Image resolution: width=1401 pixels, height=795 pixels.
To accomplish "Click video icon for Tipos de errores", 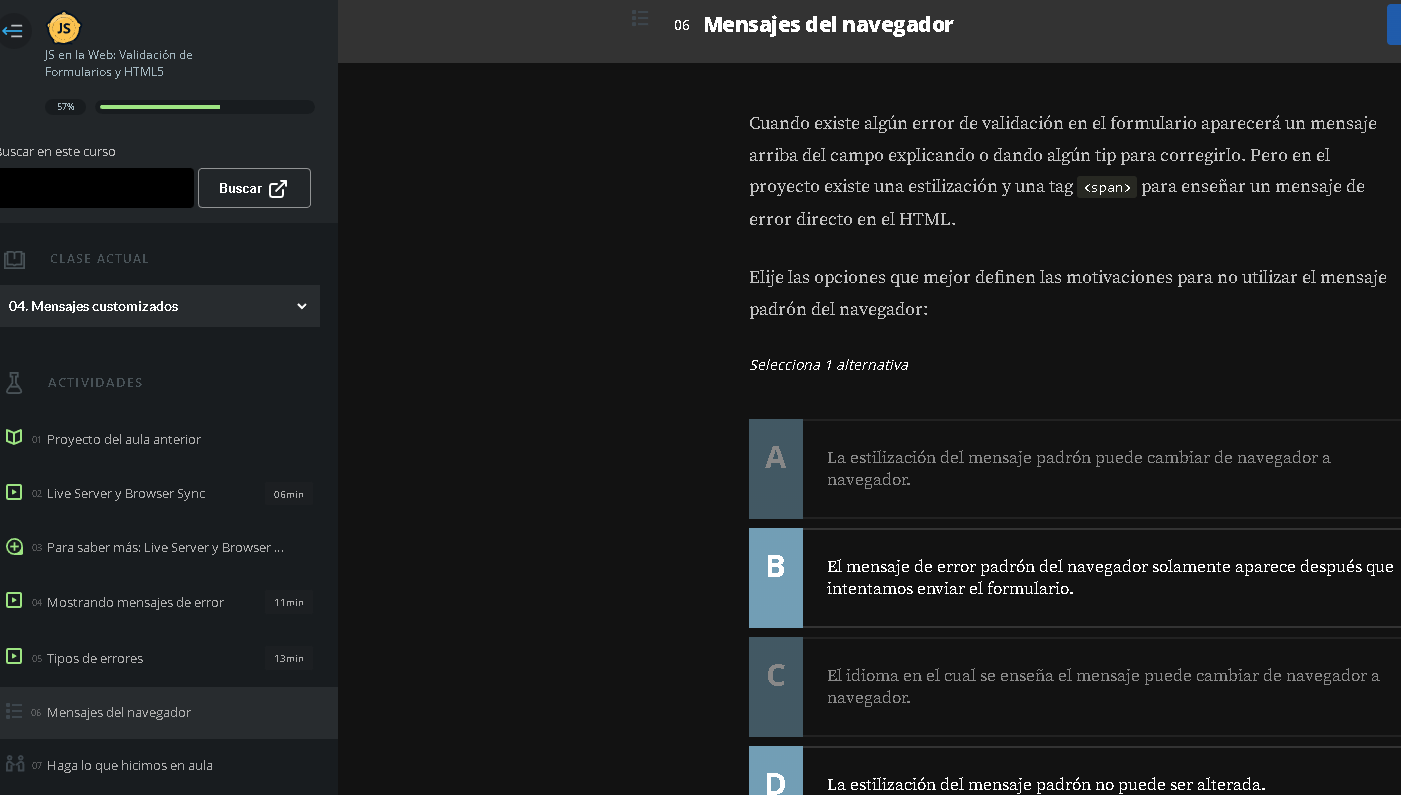I will click(x=14, y=657).
